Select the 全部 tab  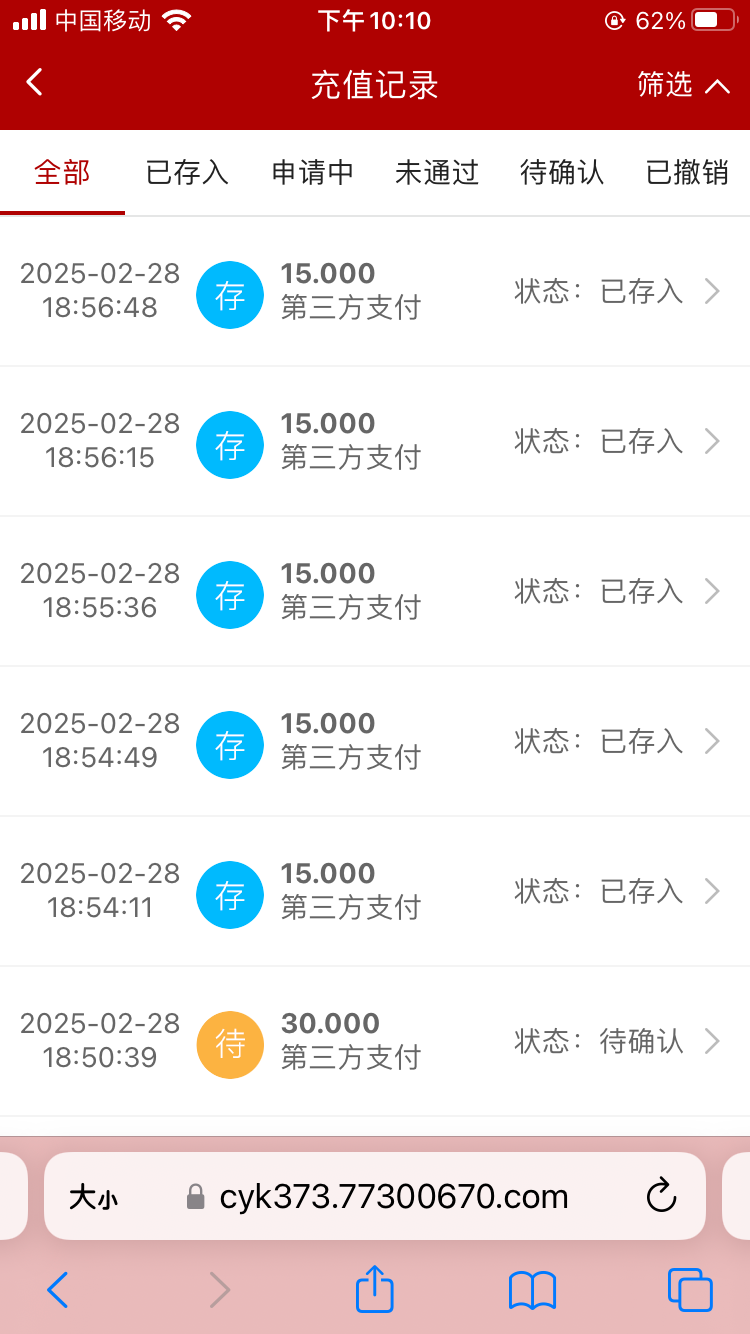click(62, 173)
